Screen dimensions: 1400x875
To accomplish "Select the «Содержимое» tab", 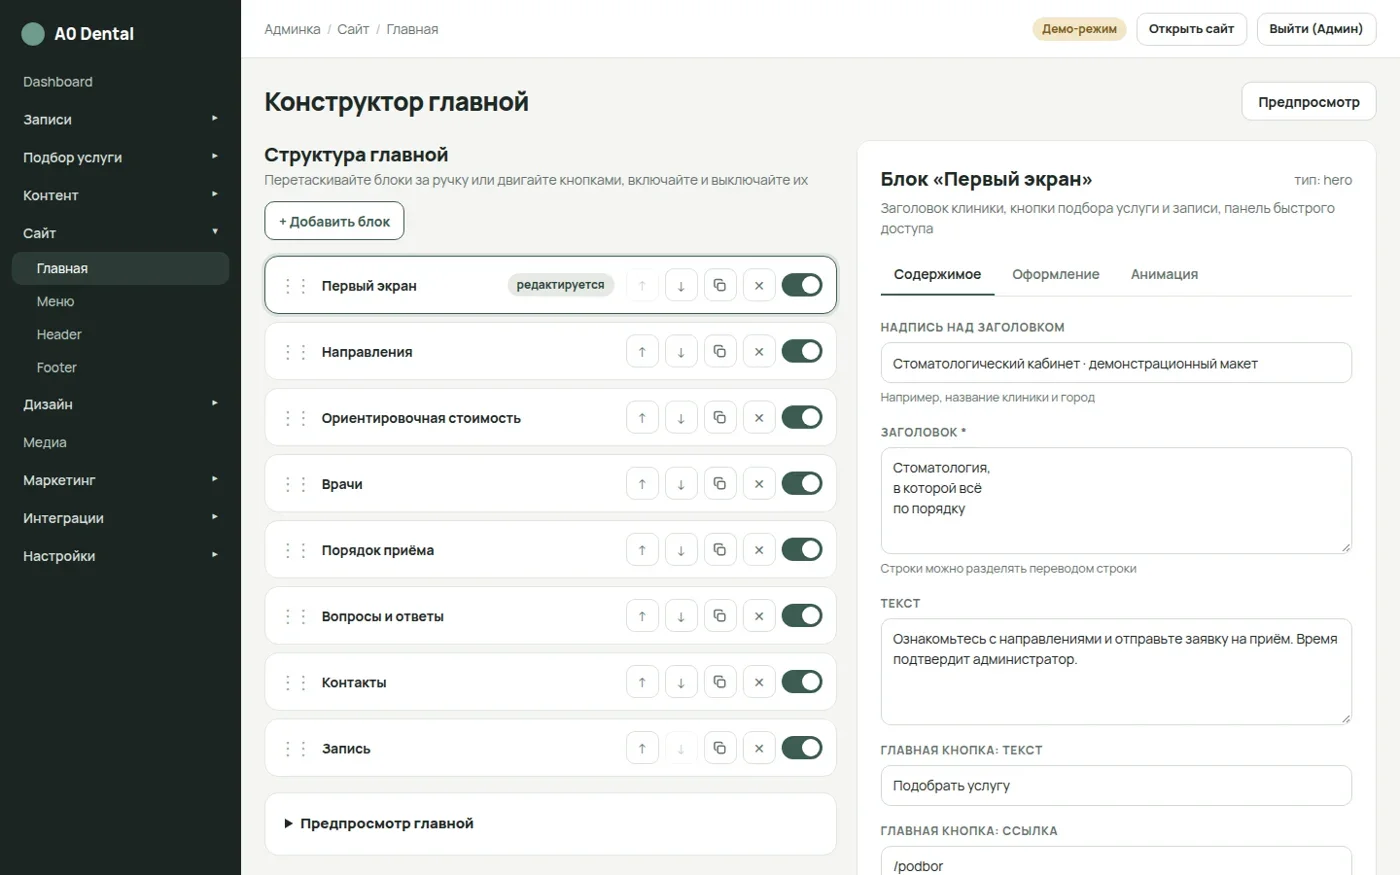I will pos(937,274).
